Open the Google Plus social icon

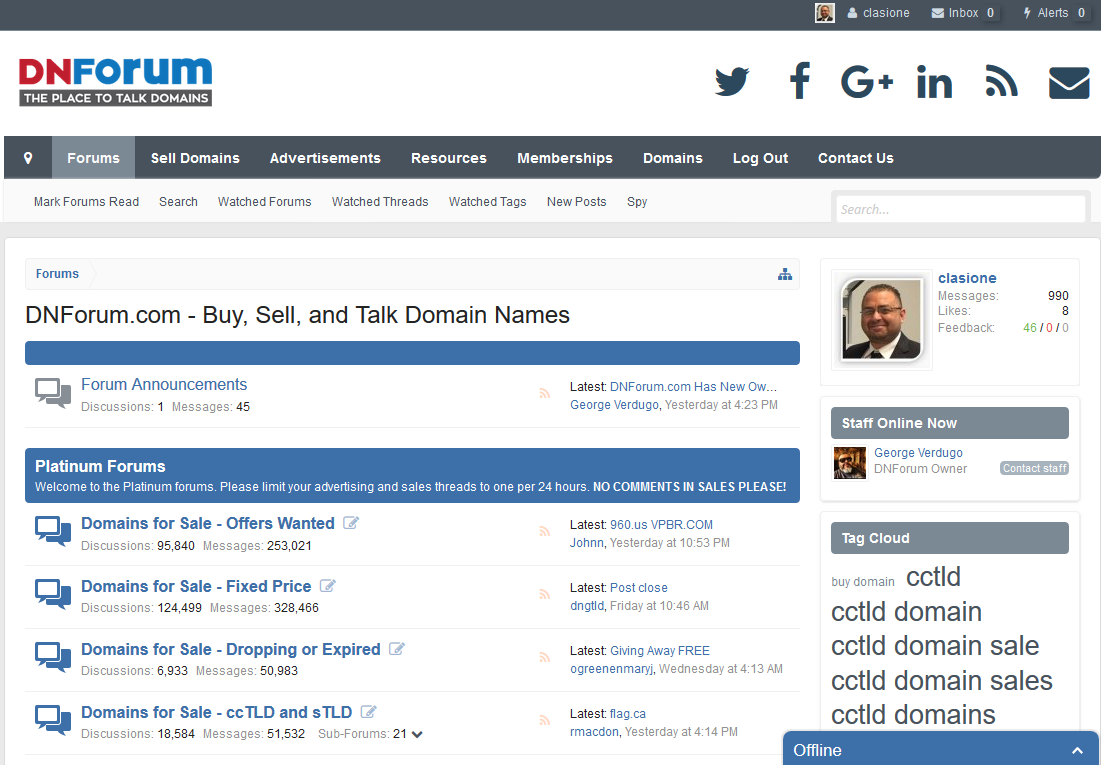click(x=866, y=81)
